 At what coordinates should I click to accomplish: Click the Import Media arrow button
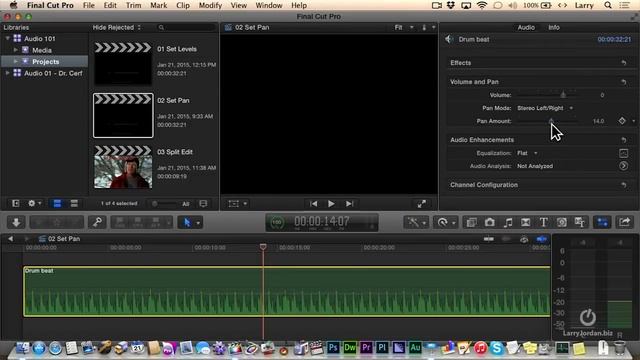point(16,222)
